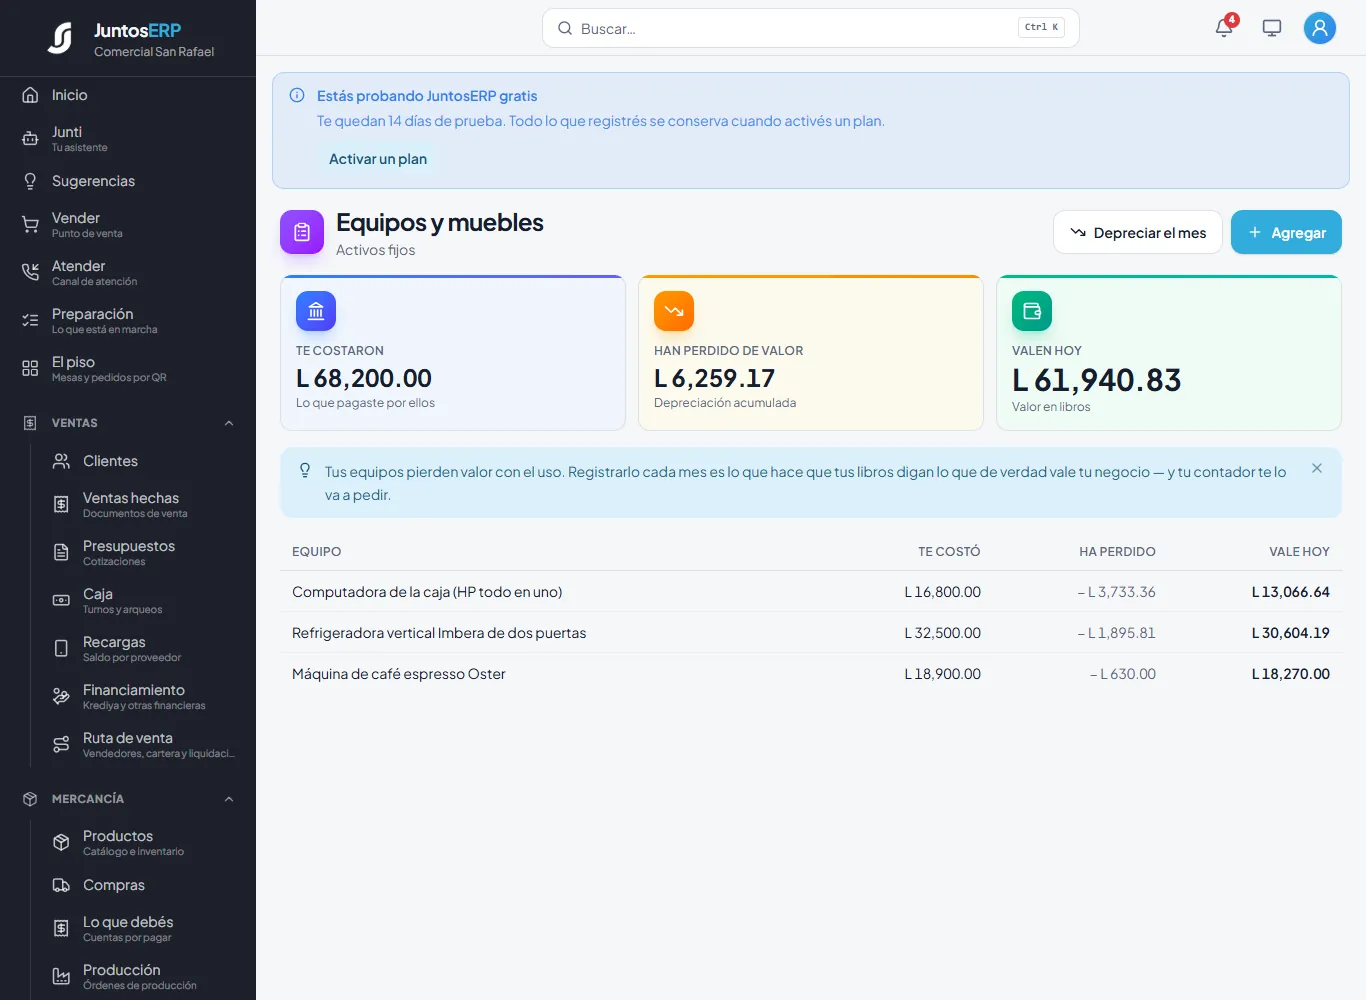Click the green wallet Valen hoy icon
This screenshot has height=1000, width=1366.
tap(1032, 311)
